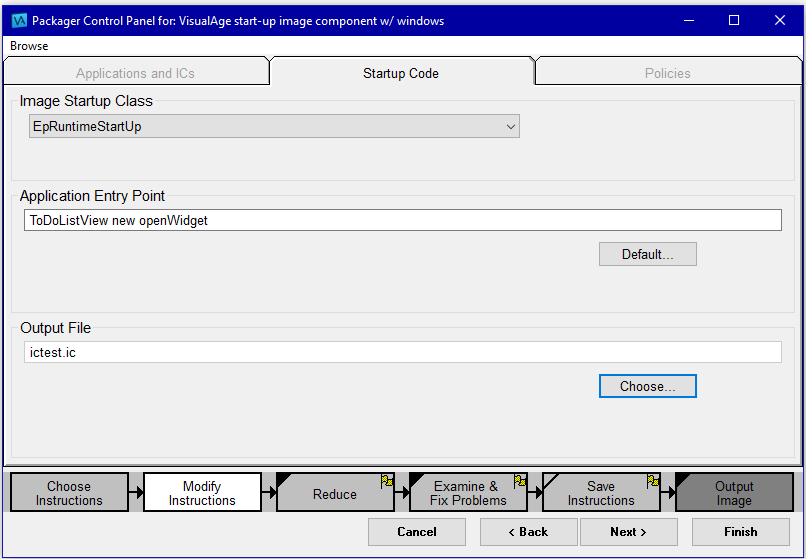The width and height of the screenshot is (806, 559).
Task: Click the Output File text field
Action: pos(402,352)
